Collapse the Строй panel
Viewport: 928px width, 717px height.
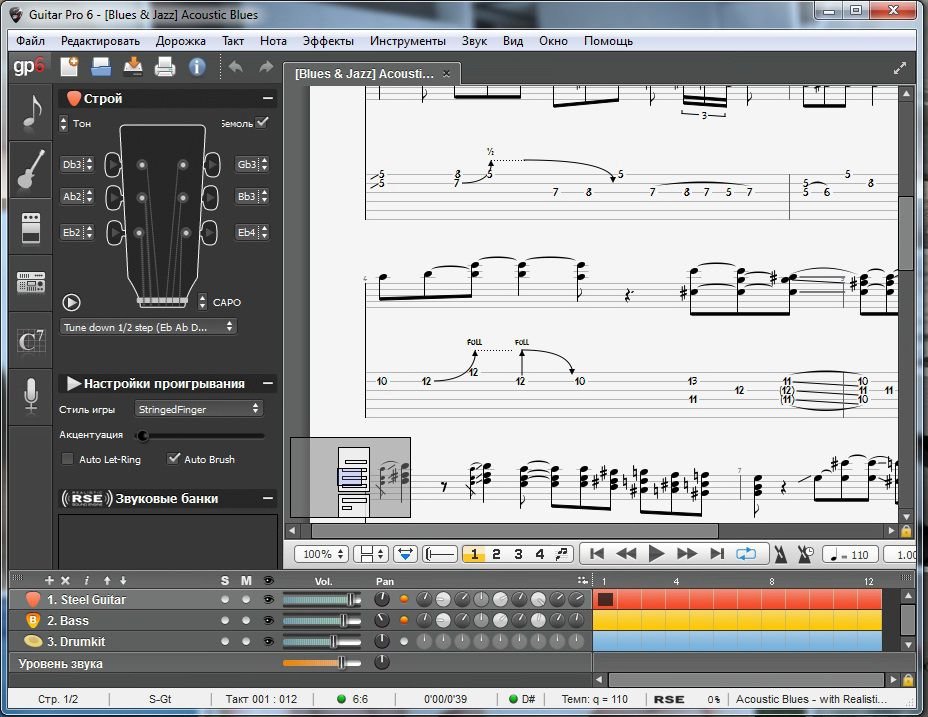click(x=268, y=98)
